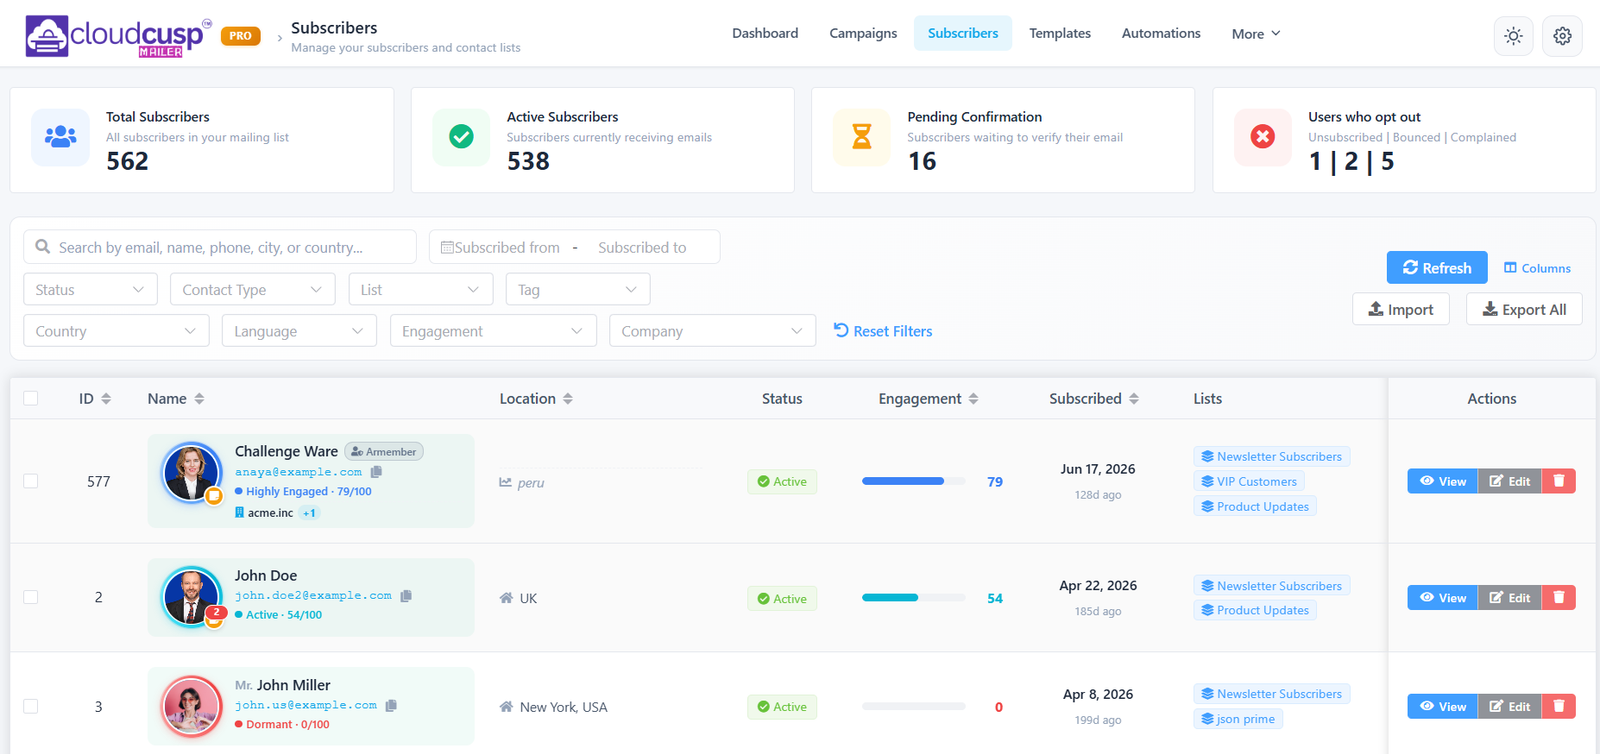Sort by the Location column arrows
The height and width of the screenshot is (754, 1600).
coord(568,398)
